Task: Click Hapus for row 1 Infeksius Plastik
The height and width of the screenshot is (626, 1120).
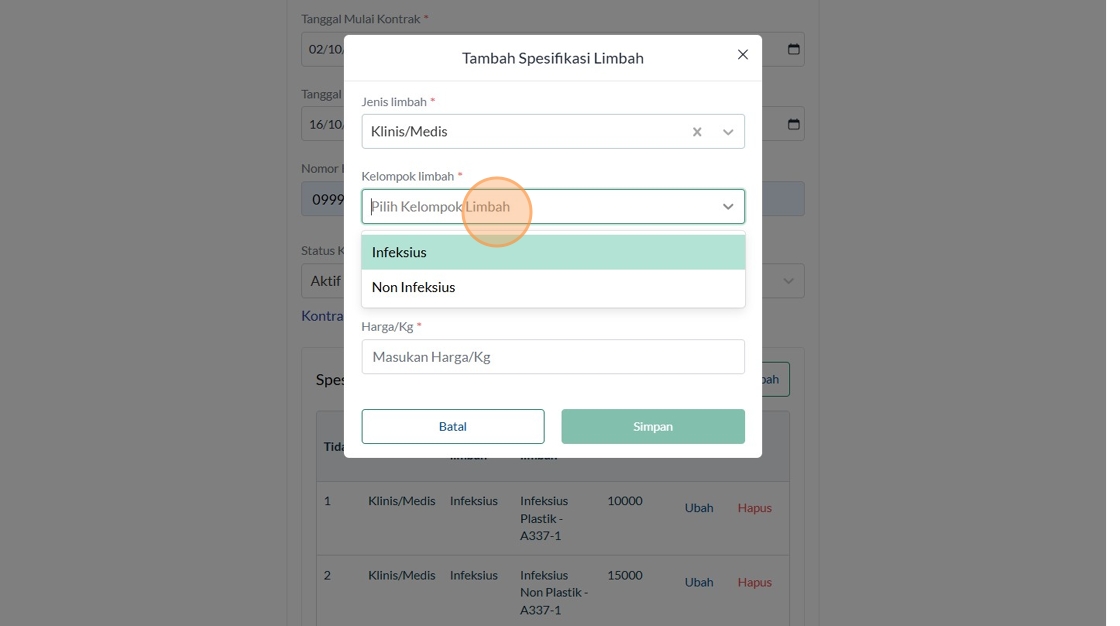Action: 755,508
